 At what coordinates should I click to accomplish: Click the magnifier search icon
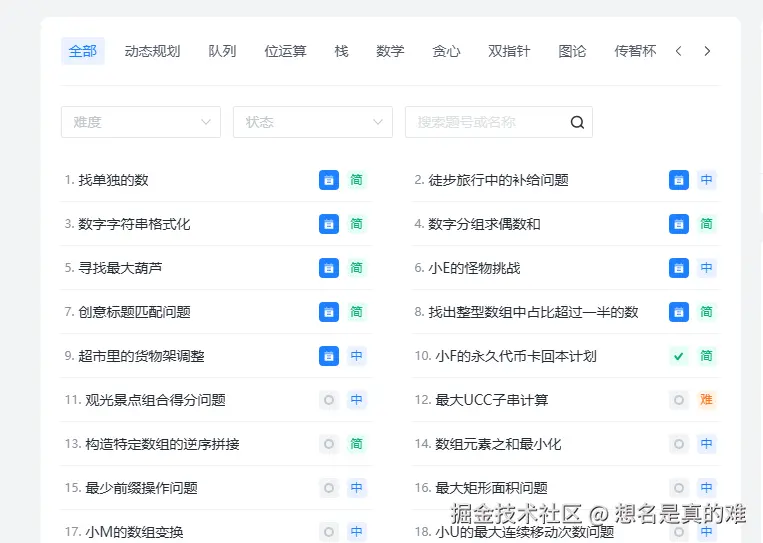tap(578, 122)
